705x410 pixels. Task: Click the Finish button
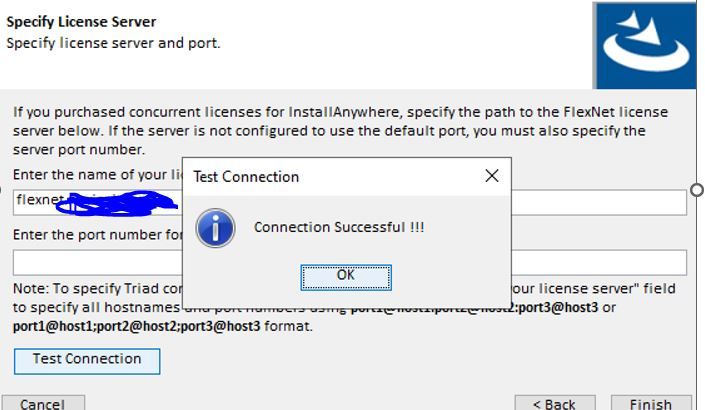point(651,403)
